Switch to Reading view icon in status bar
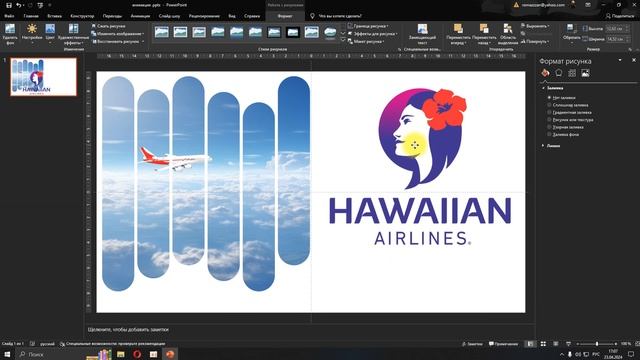The image size is (640, 360). click(x=556, y=344)
